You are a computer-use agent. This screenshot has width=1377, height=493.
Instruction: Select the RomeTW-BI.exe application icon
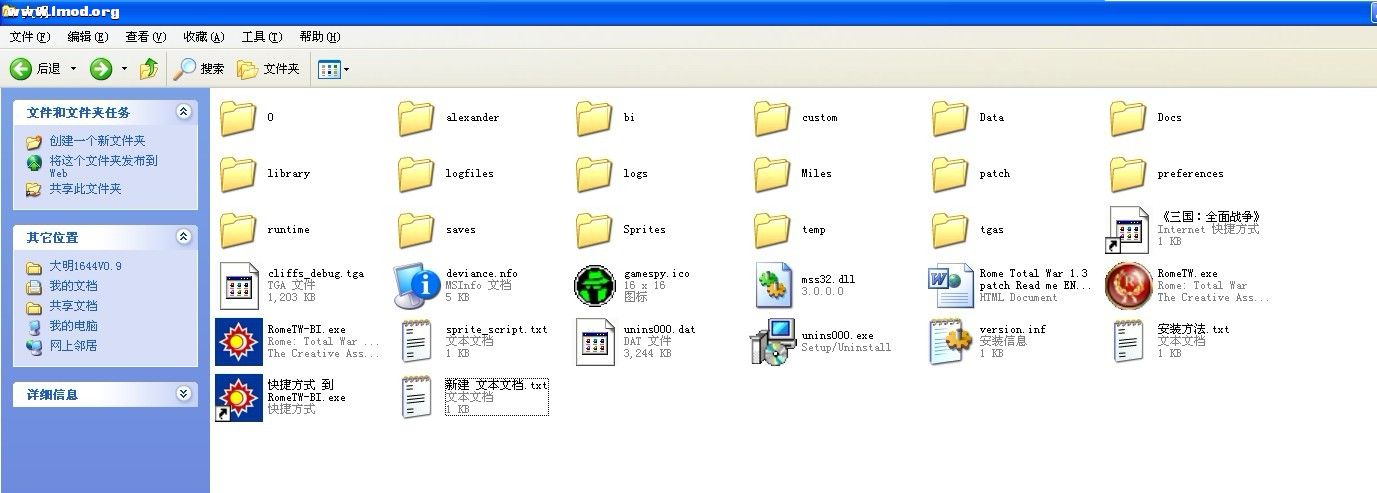click(239, 342)
